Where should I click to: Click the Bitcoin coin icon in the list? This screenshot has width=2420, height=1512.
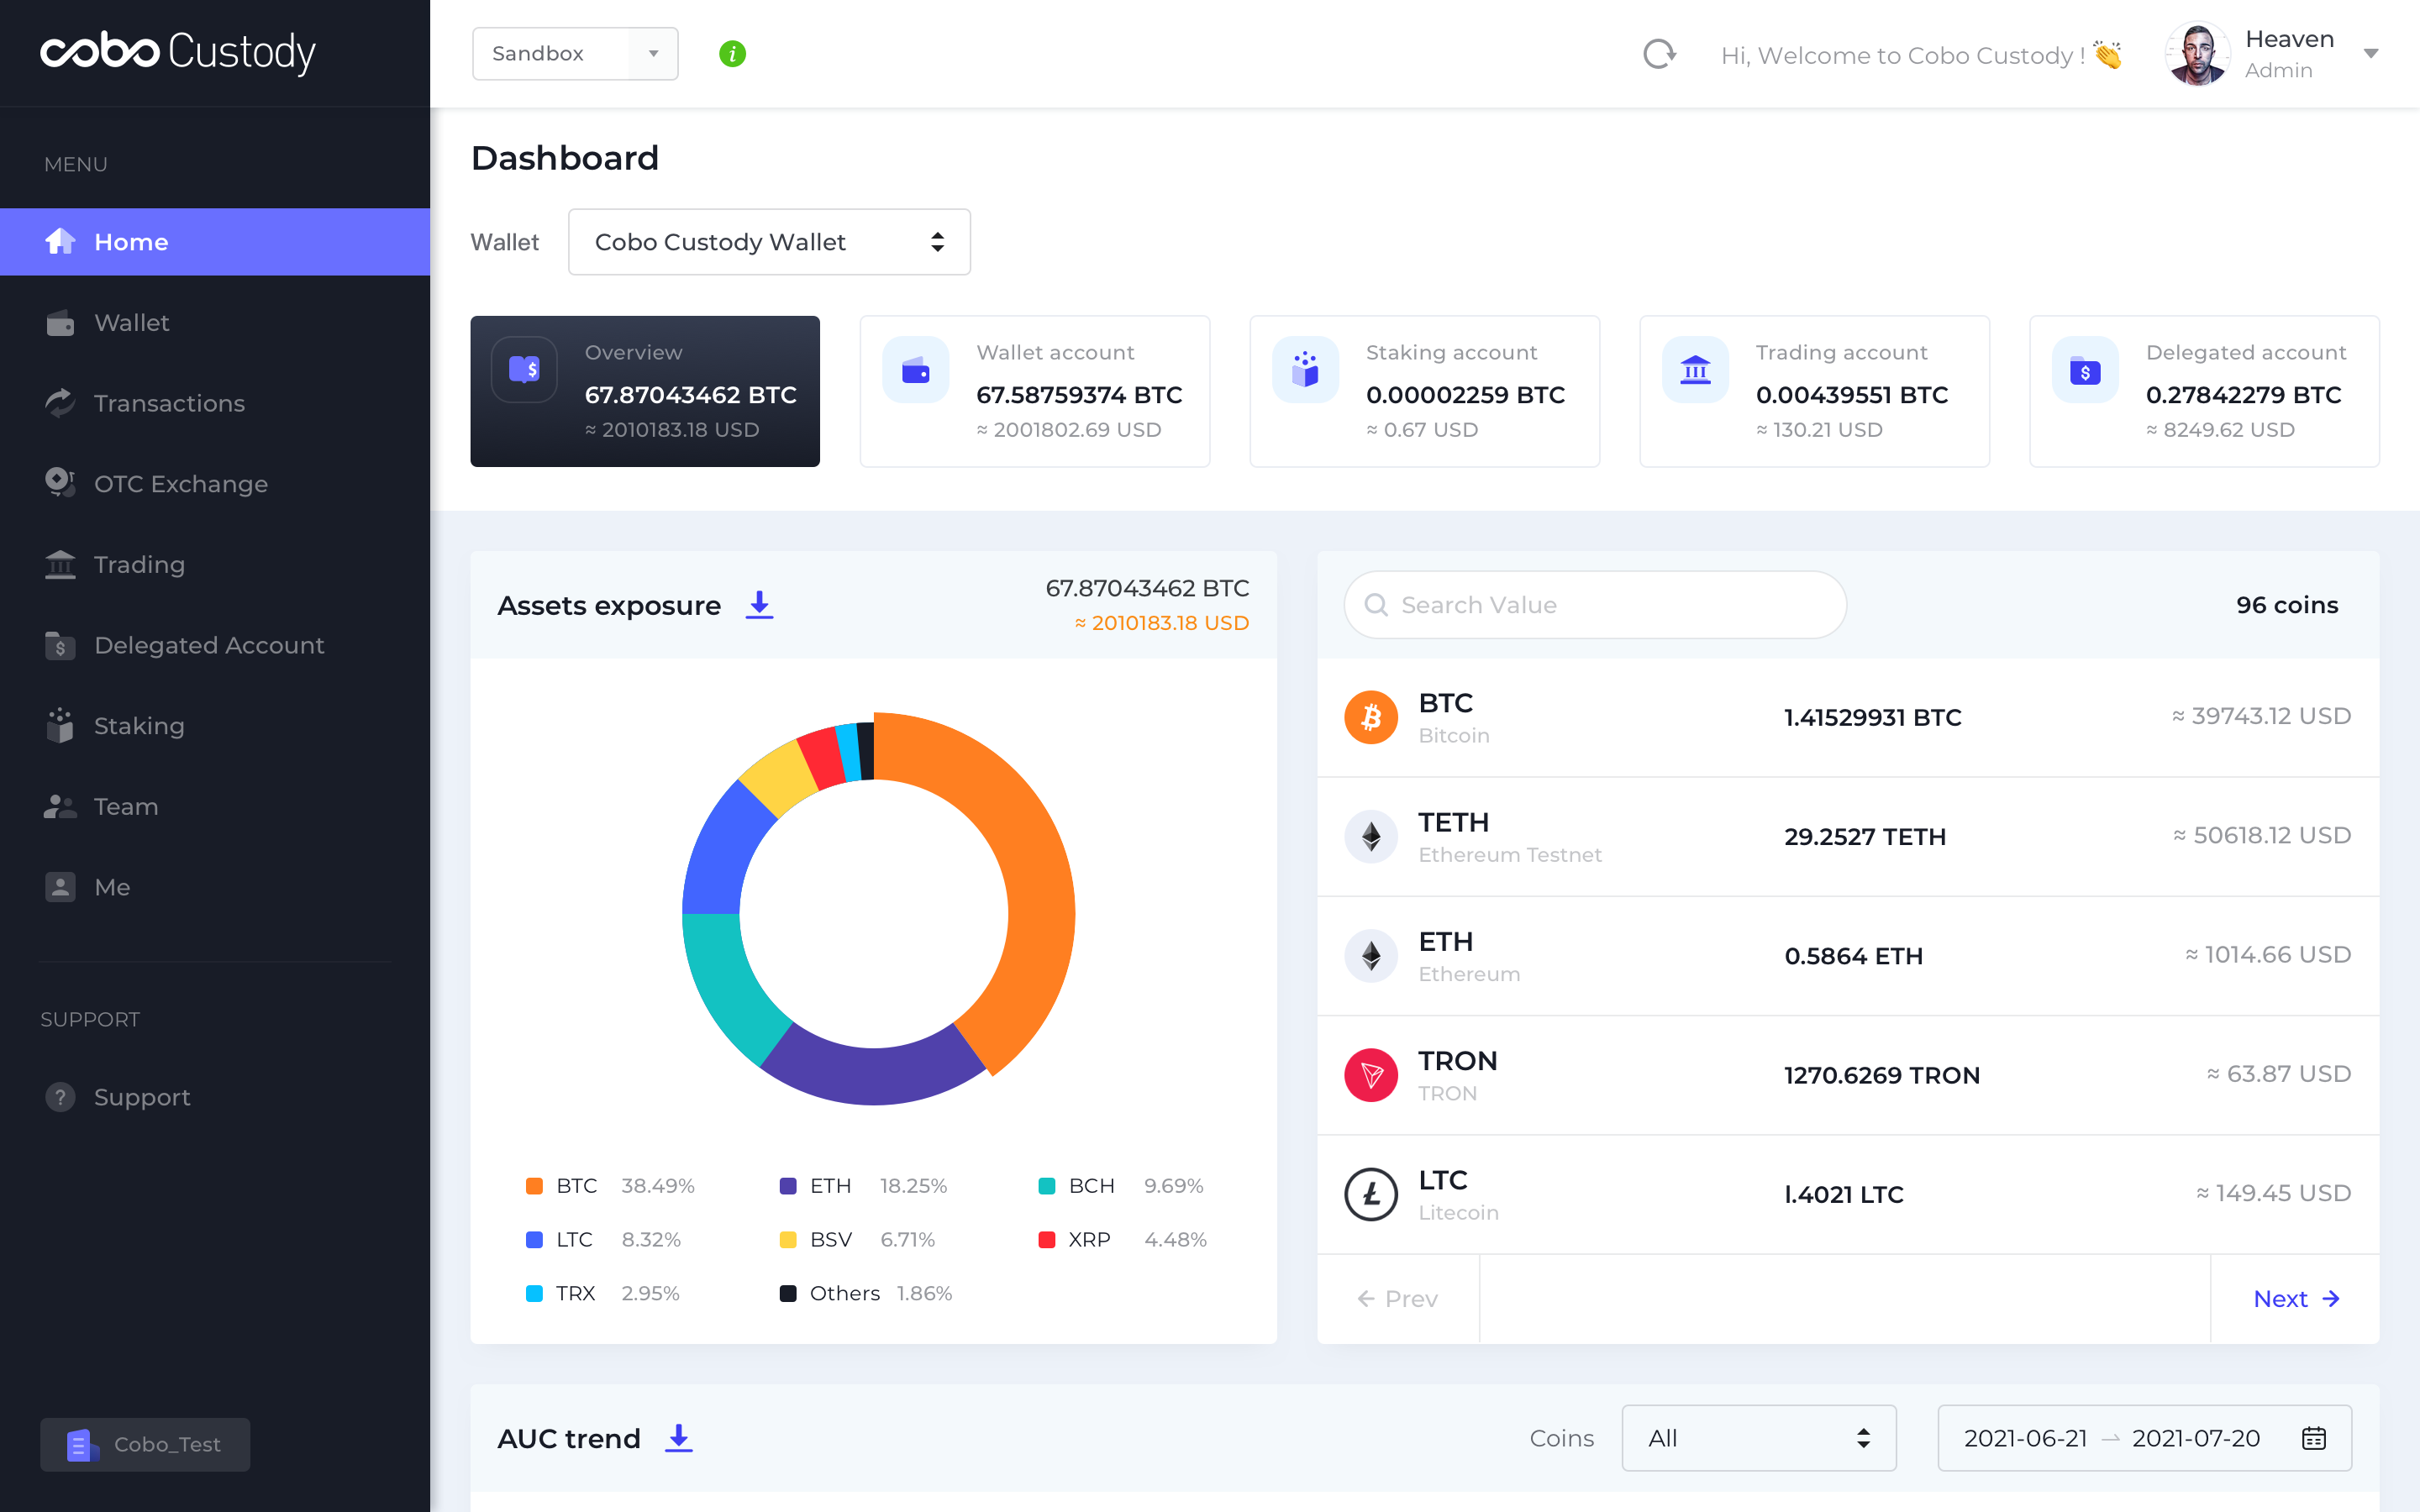tap(1371, 717)
